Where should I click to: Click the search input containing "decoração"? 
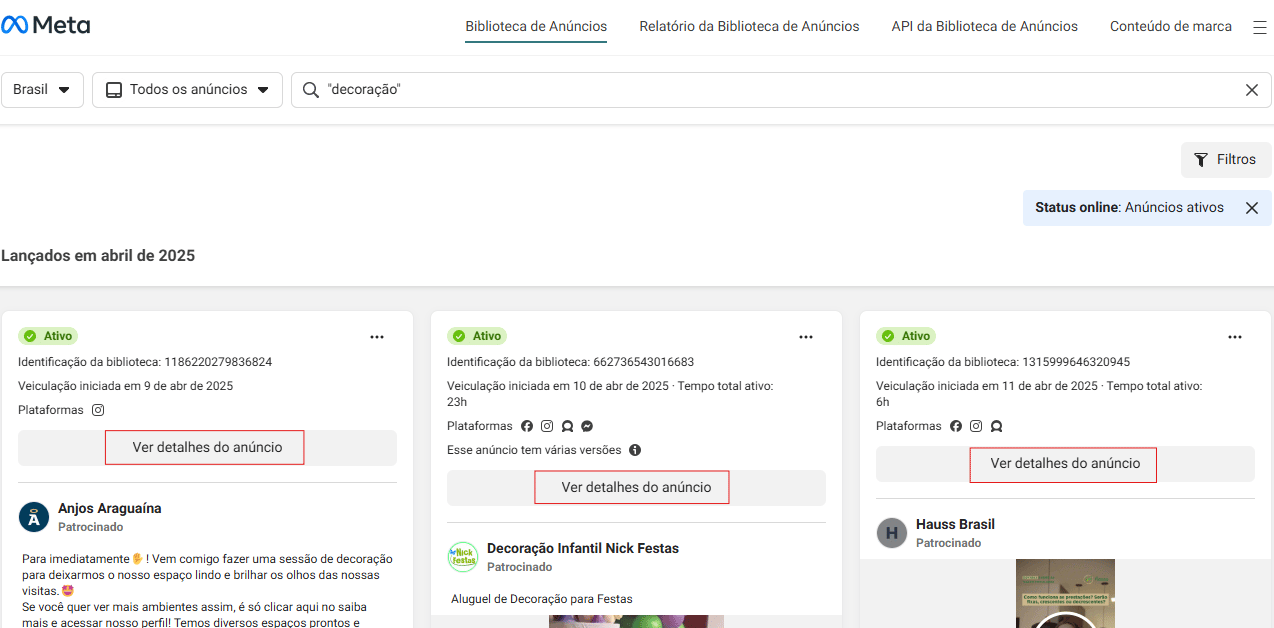tap(780, 90)
